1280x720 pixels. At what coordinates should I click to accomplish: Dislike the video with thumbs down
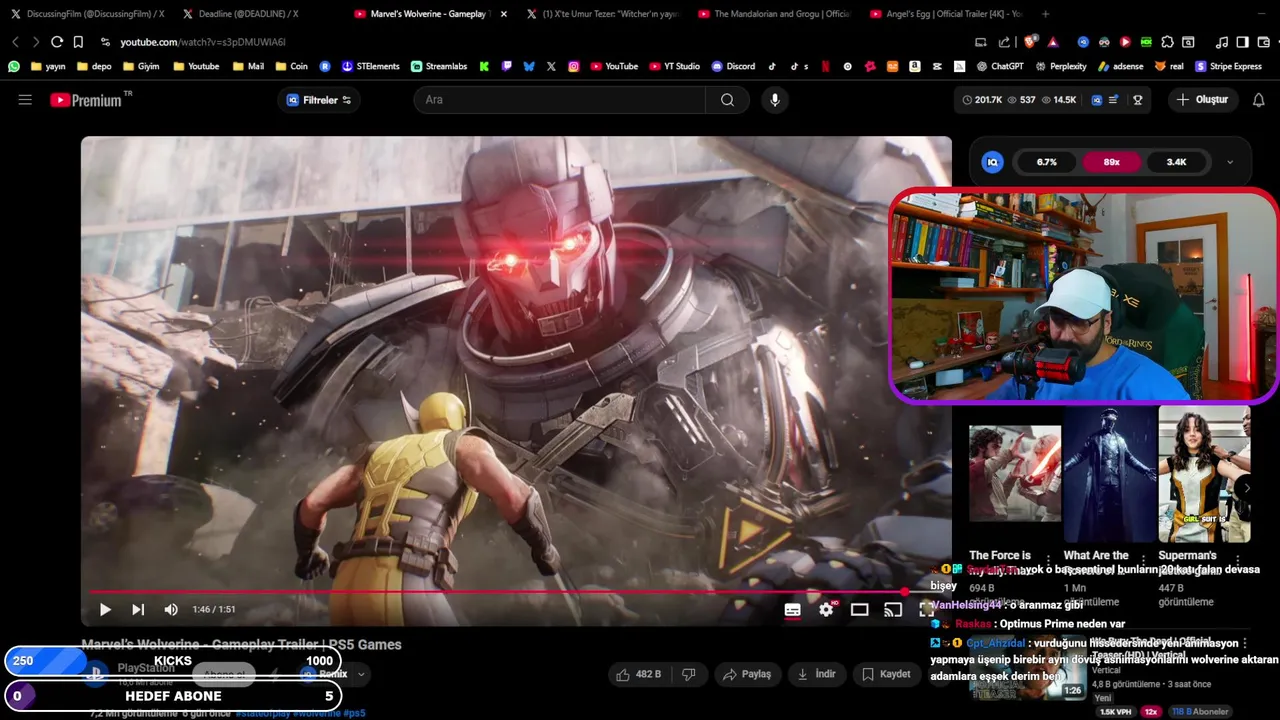(689, 674)
